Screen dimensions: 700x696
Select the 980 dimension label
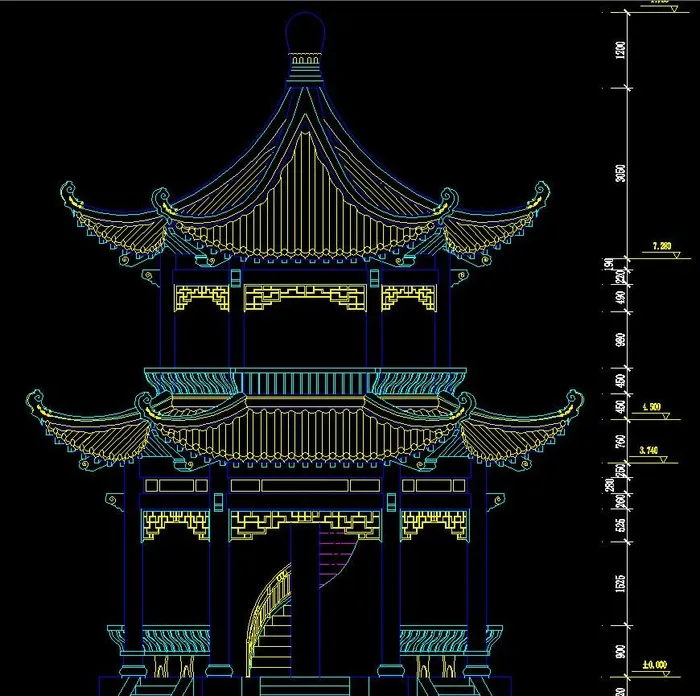coord(621,340)
